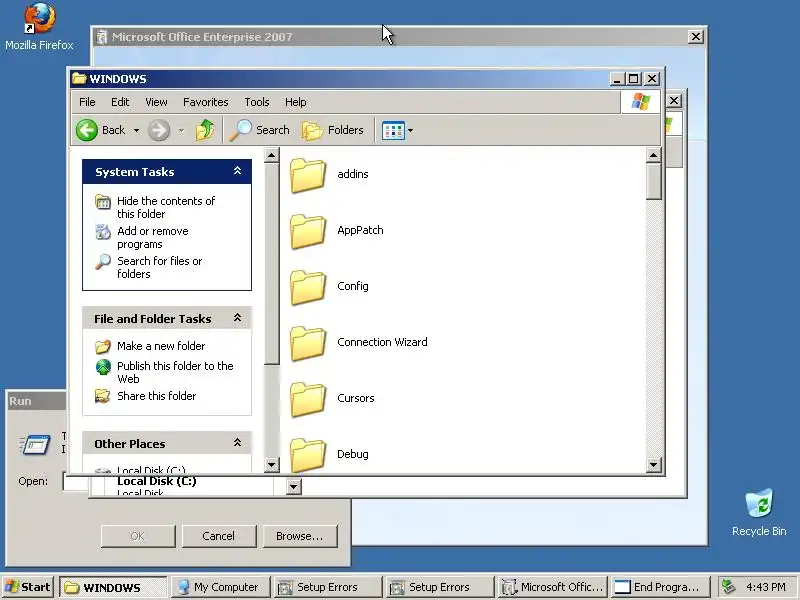
Task: Click Share this folder link
Action: coord(156,396)
